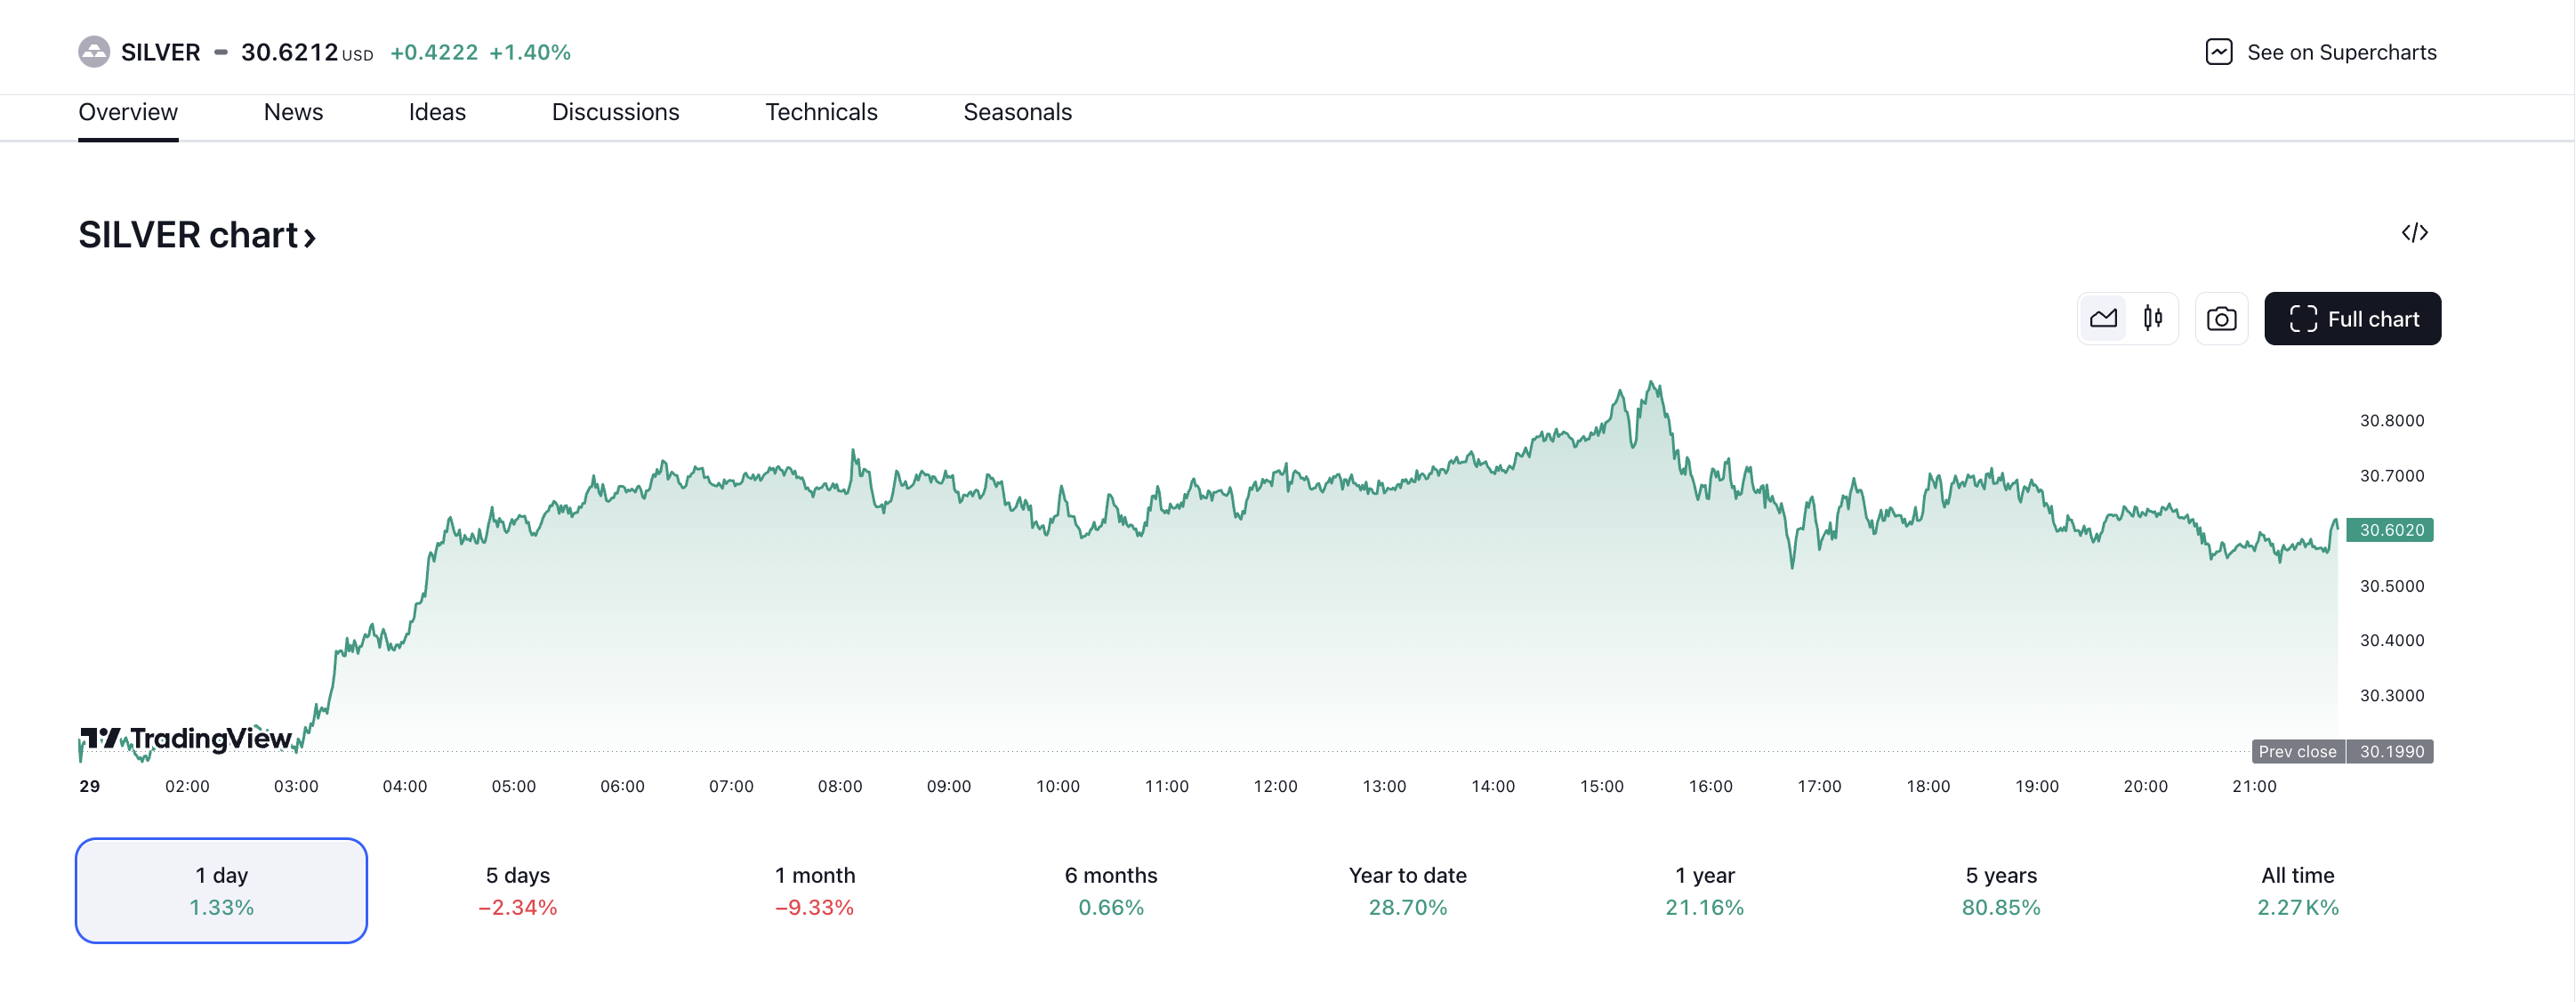Switch to candlestick chart style icon
Viewport: 2576px width, 1002px height.
[x=2153, y=319]
